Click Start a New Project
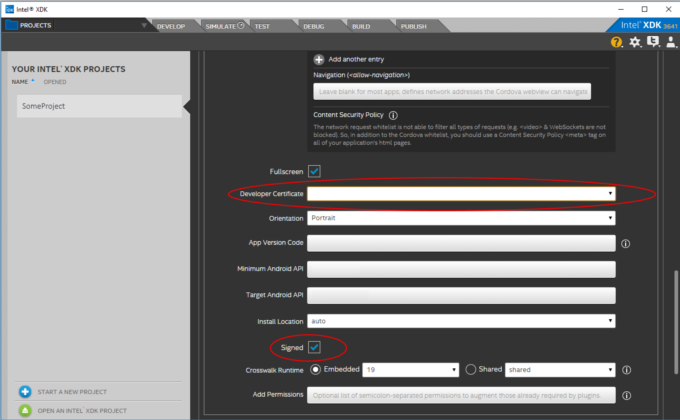The height and width of the screenshot is (420, 680). click(x=72, y=392)
